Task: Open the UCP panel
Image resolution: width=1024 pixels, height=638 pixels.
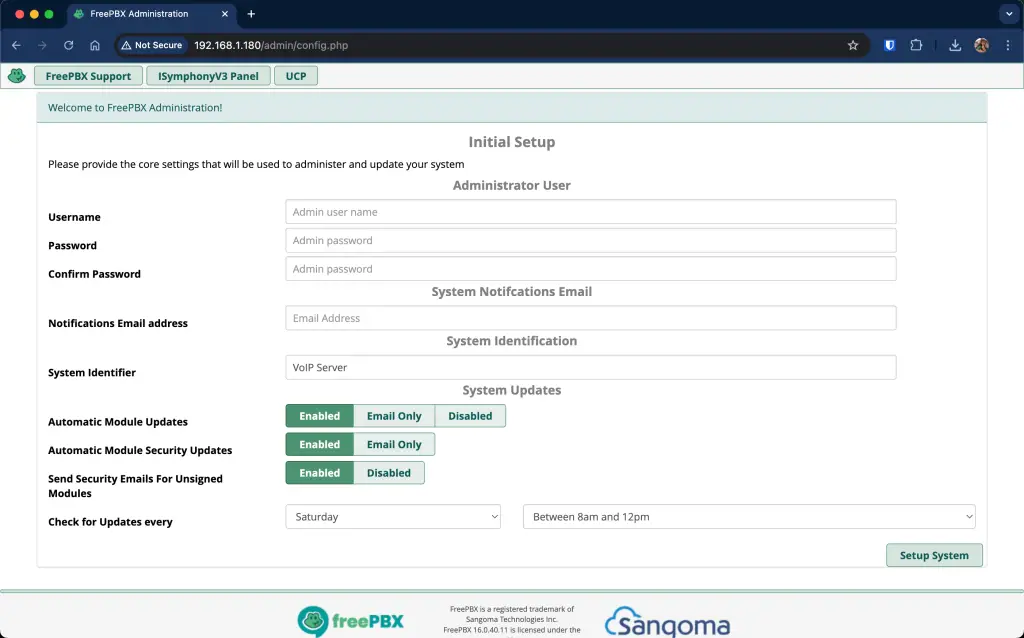Action: [x=295, y=75]
